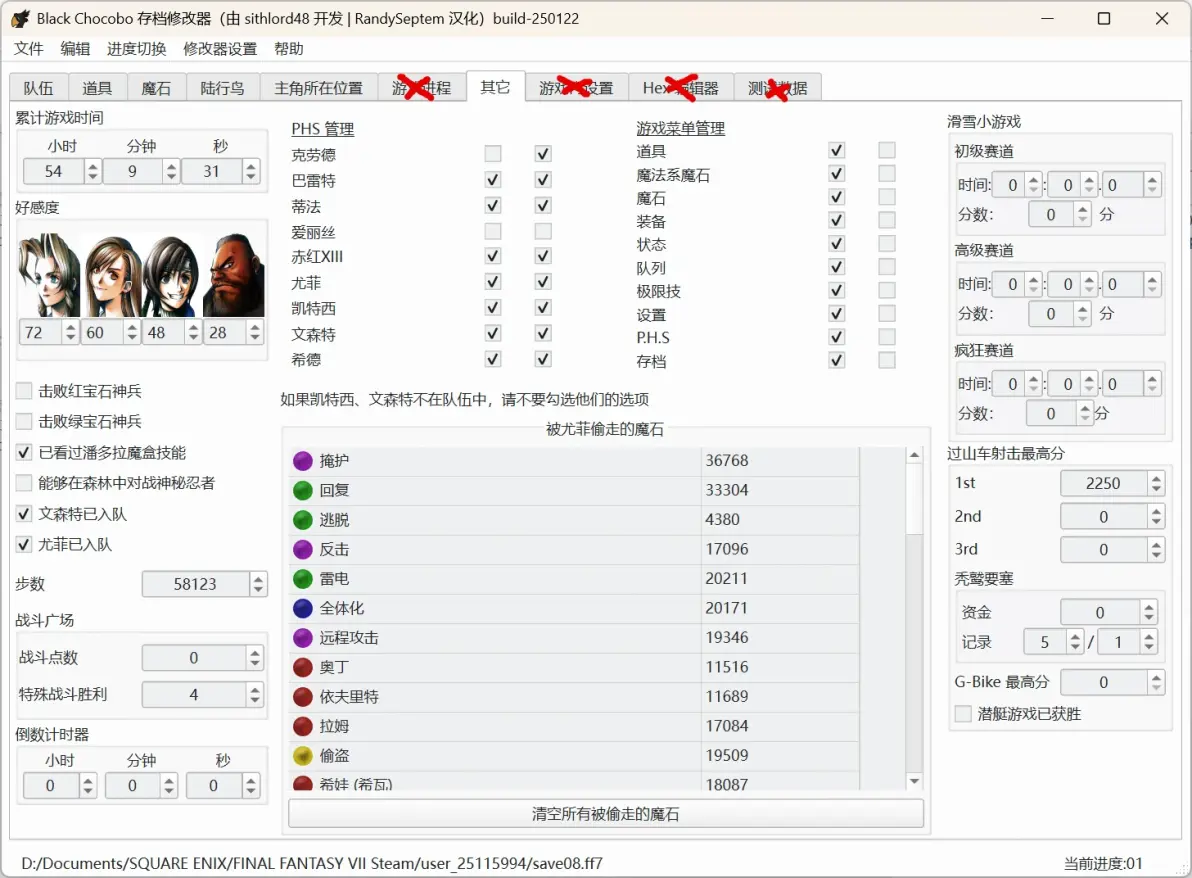Switch to the 魔石 tab
1192x878 pixels.
[x=157, y=88]
